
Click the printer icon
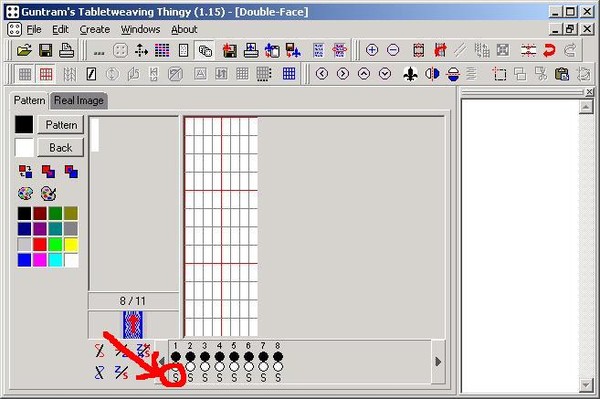[66, 50]
